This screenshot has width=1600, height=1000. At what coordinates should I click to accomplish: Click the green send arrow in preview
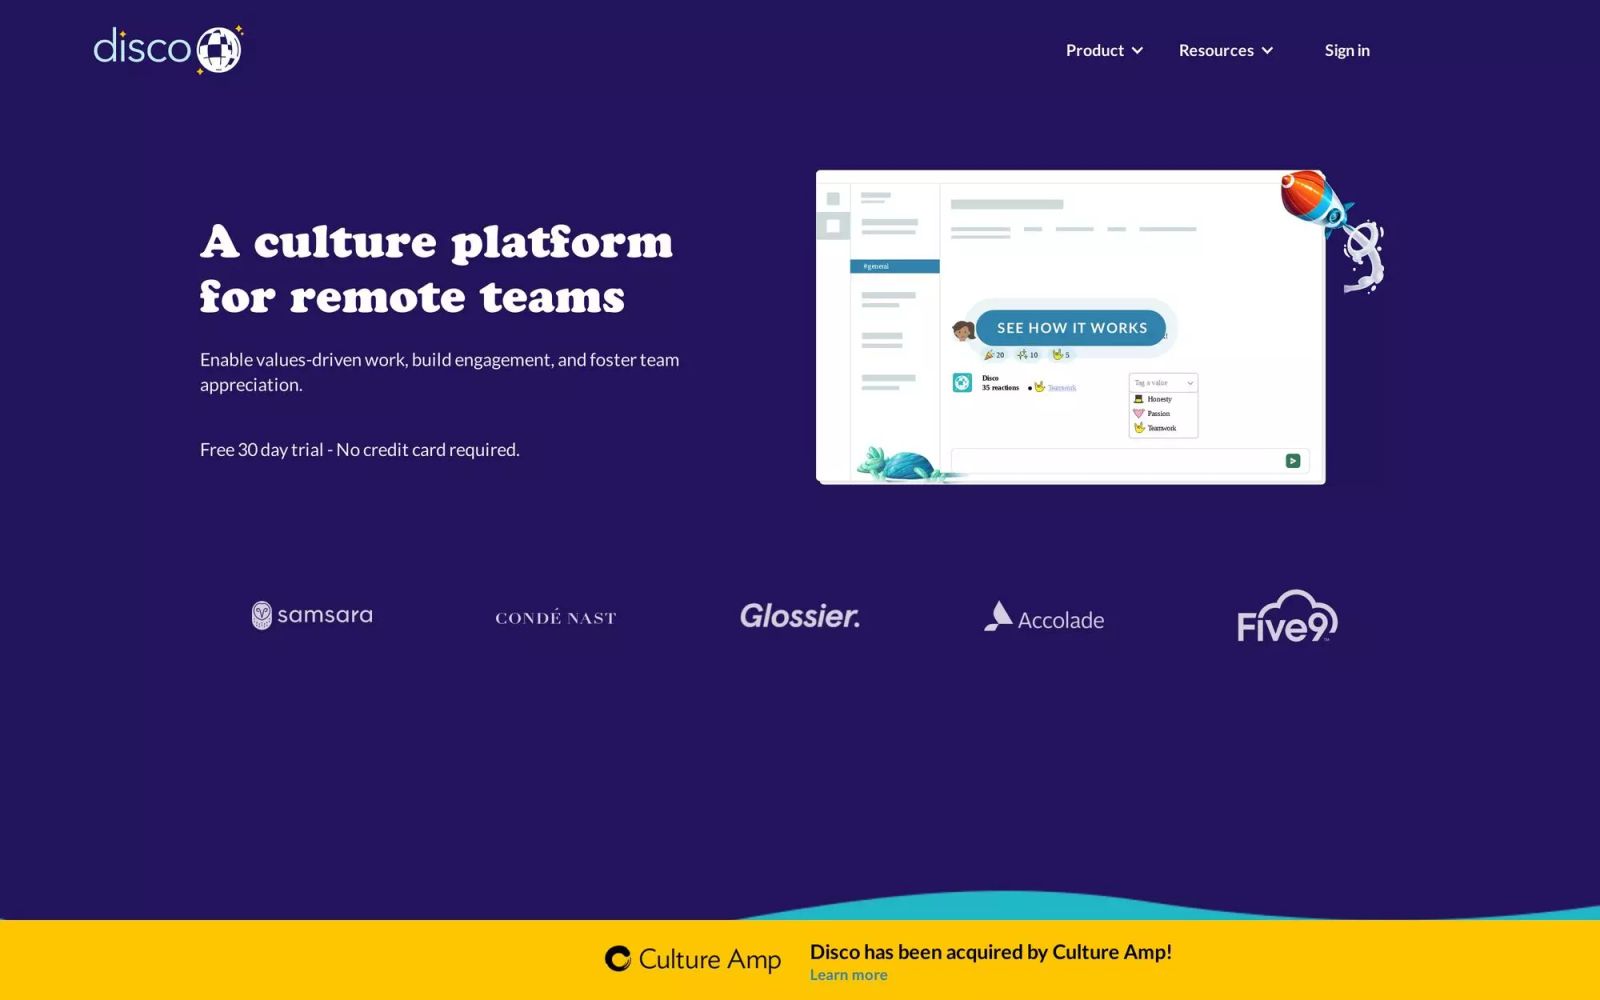[1293, 461]
